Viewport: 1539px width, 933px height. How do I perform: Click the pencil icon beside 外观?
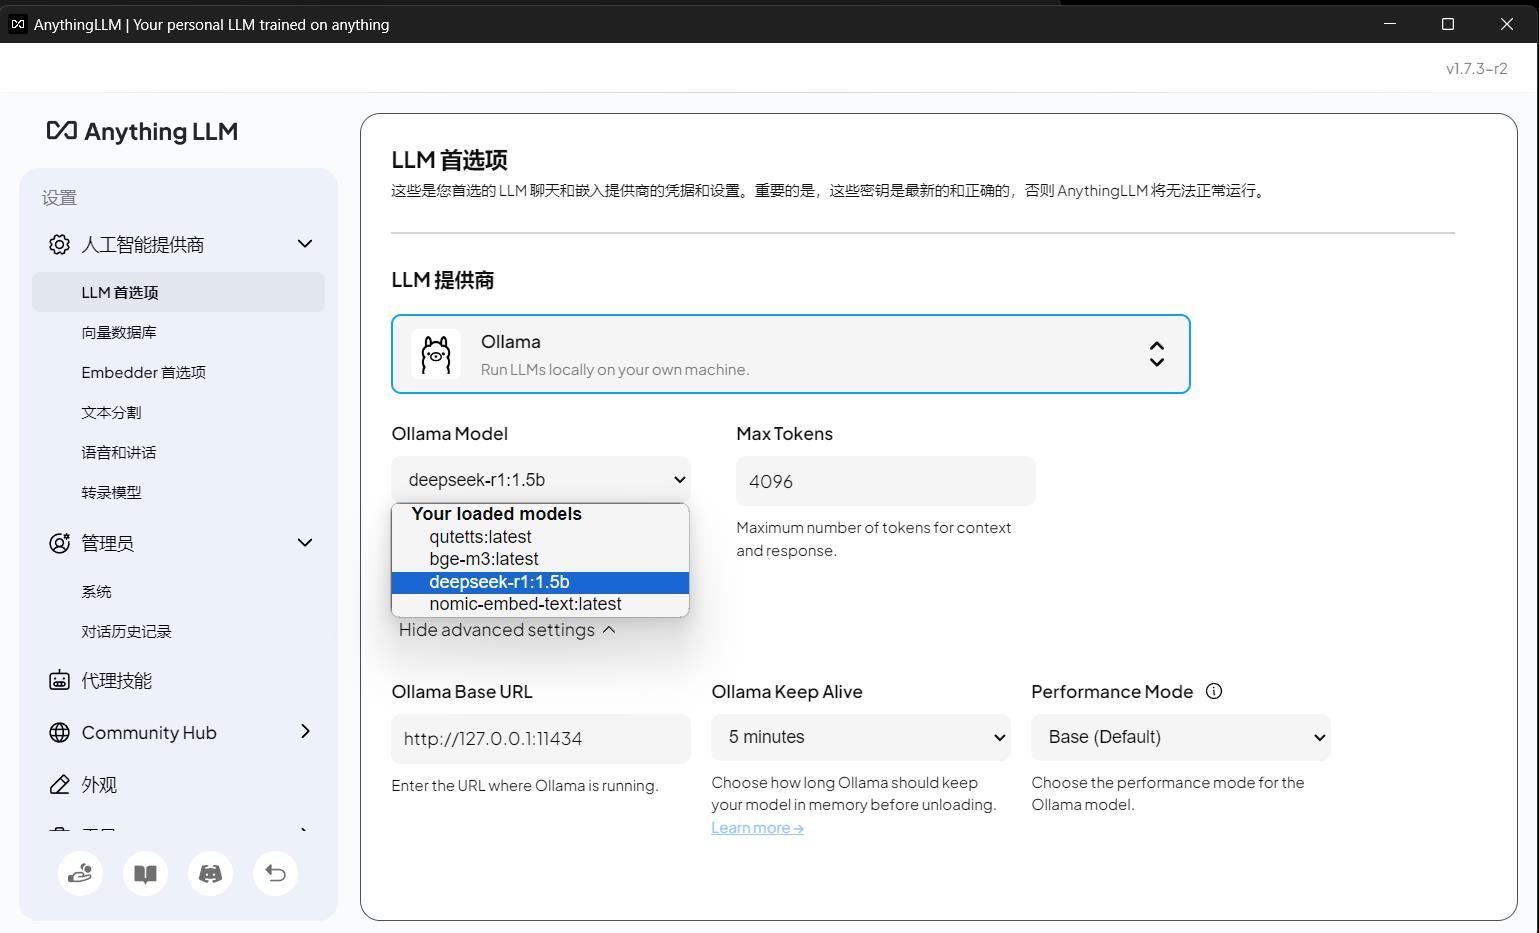(59, 785)
